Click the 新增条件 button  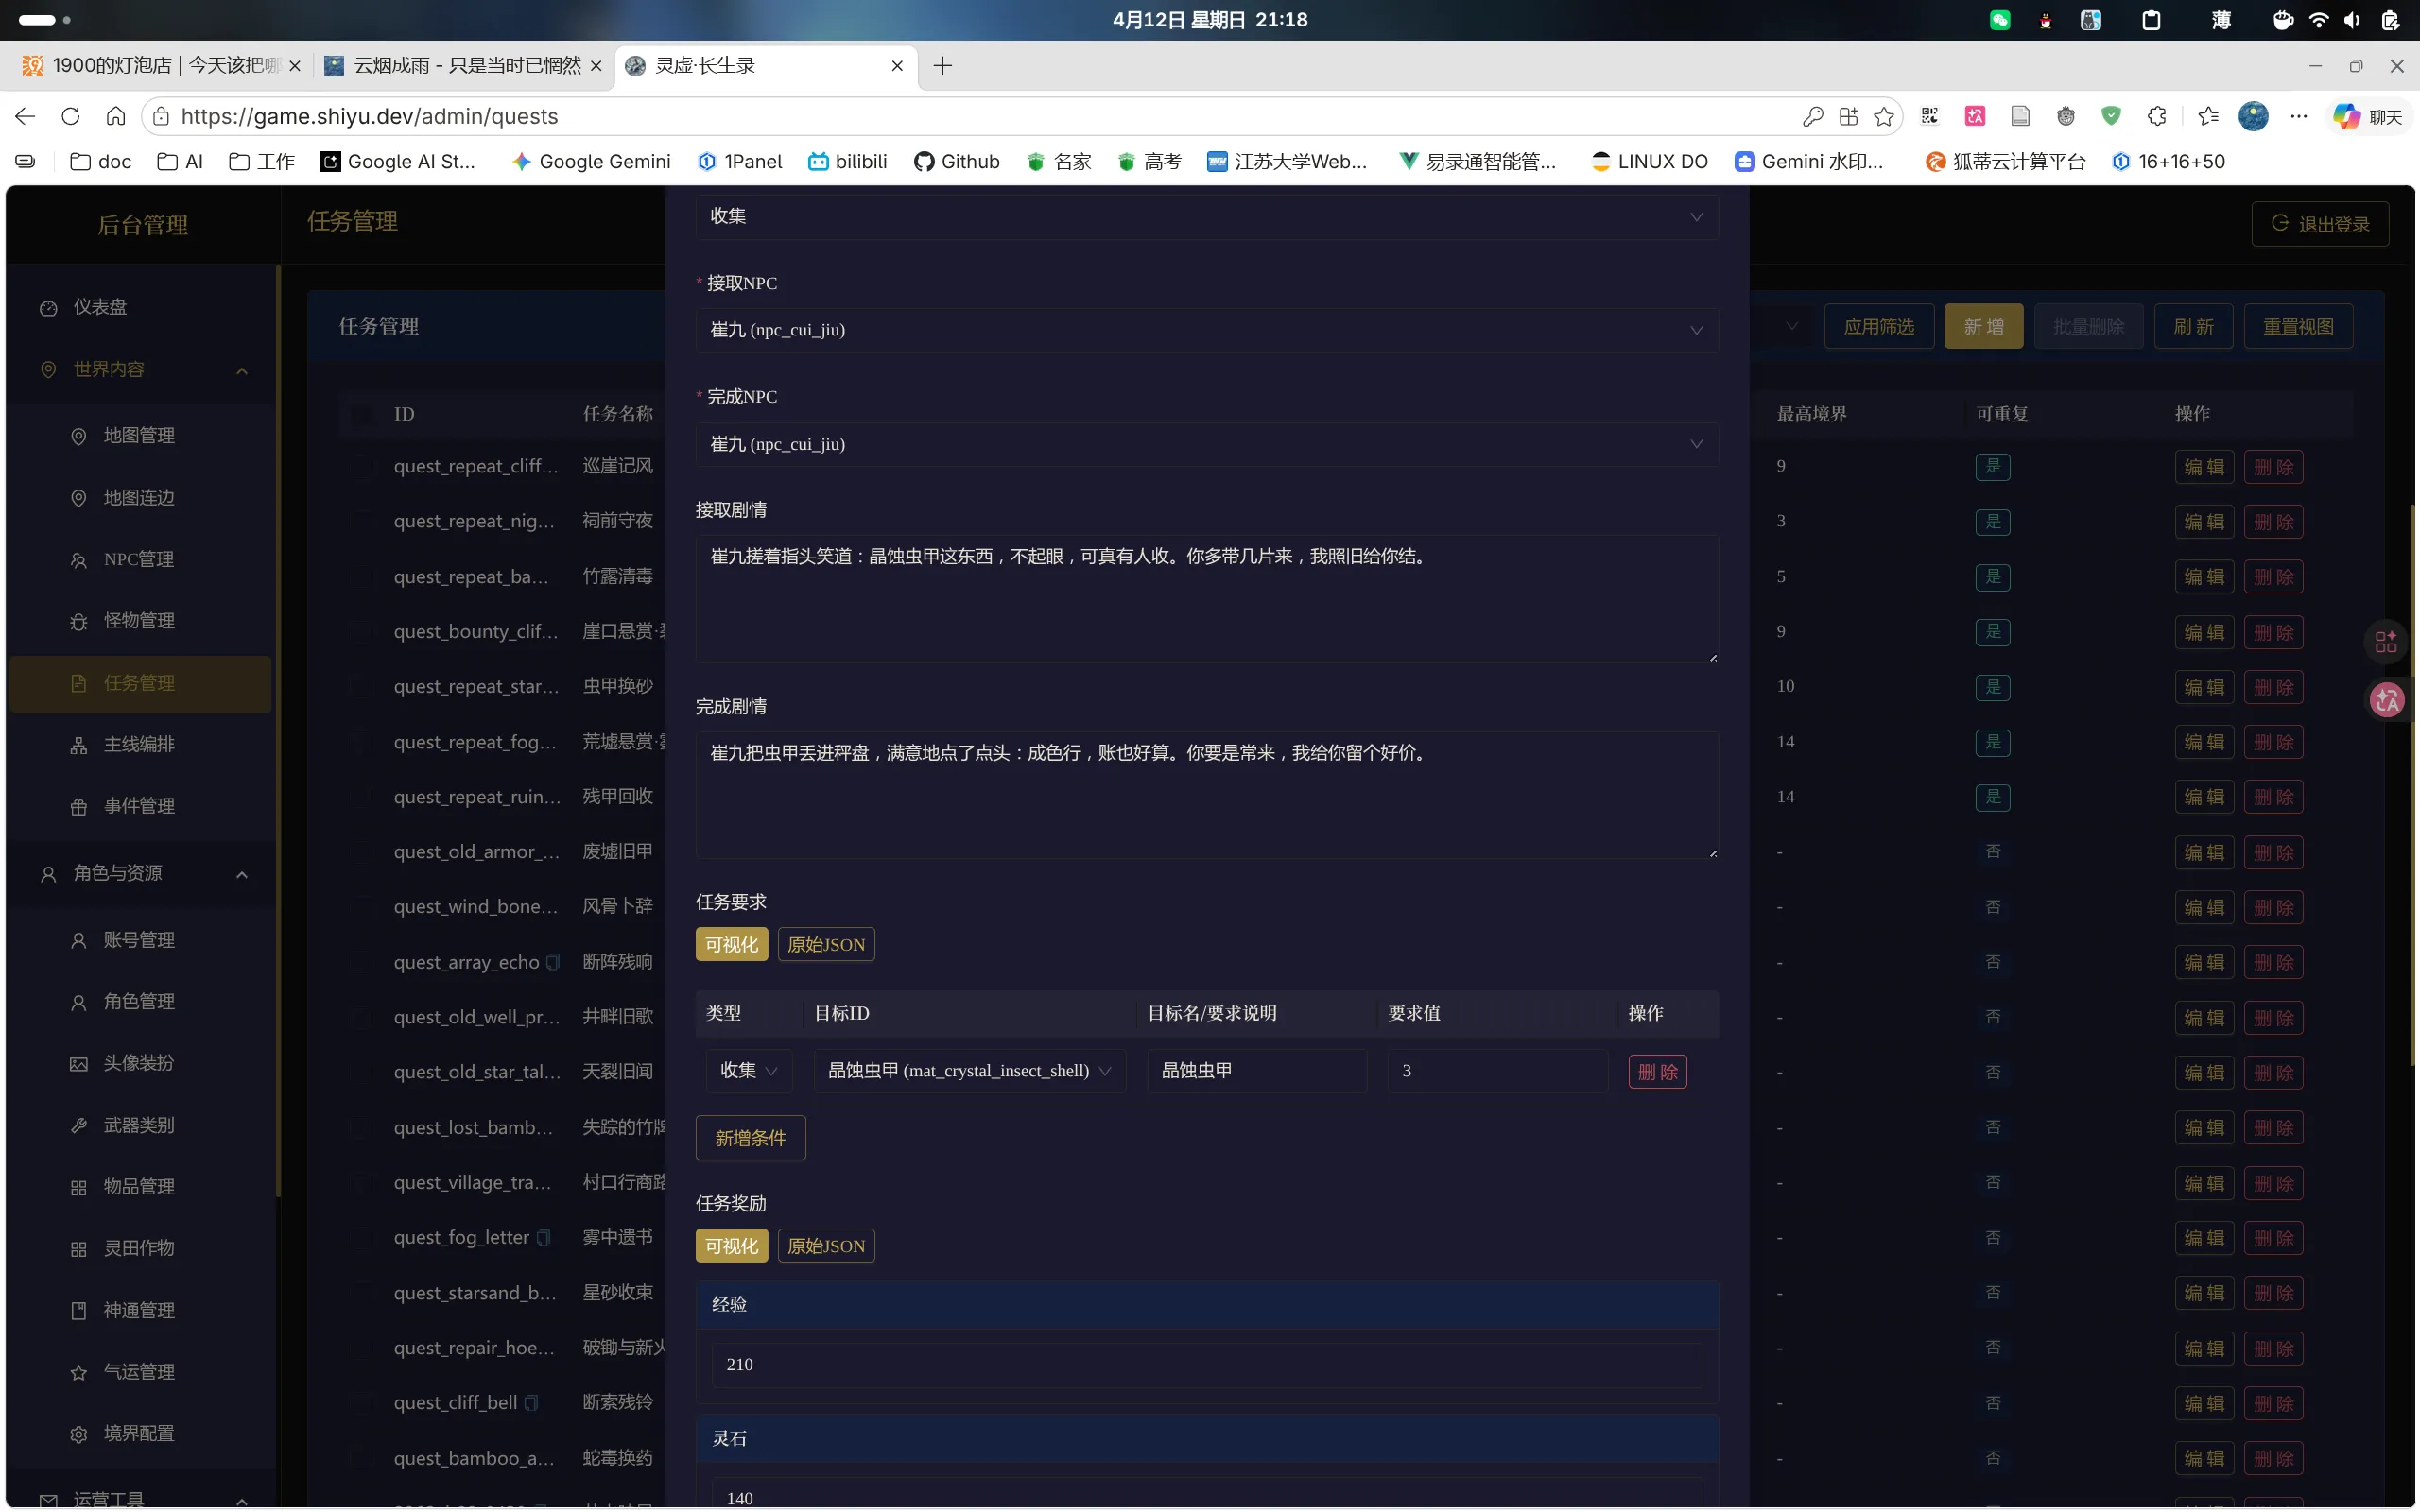(x=750, y=1138)
